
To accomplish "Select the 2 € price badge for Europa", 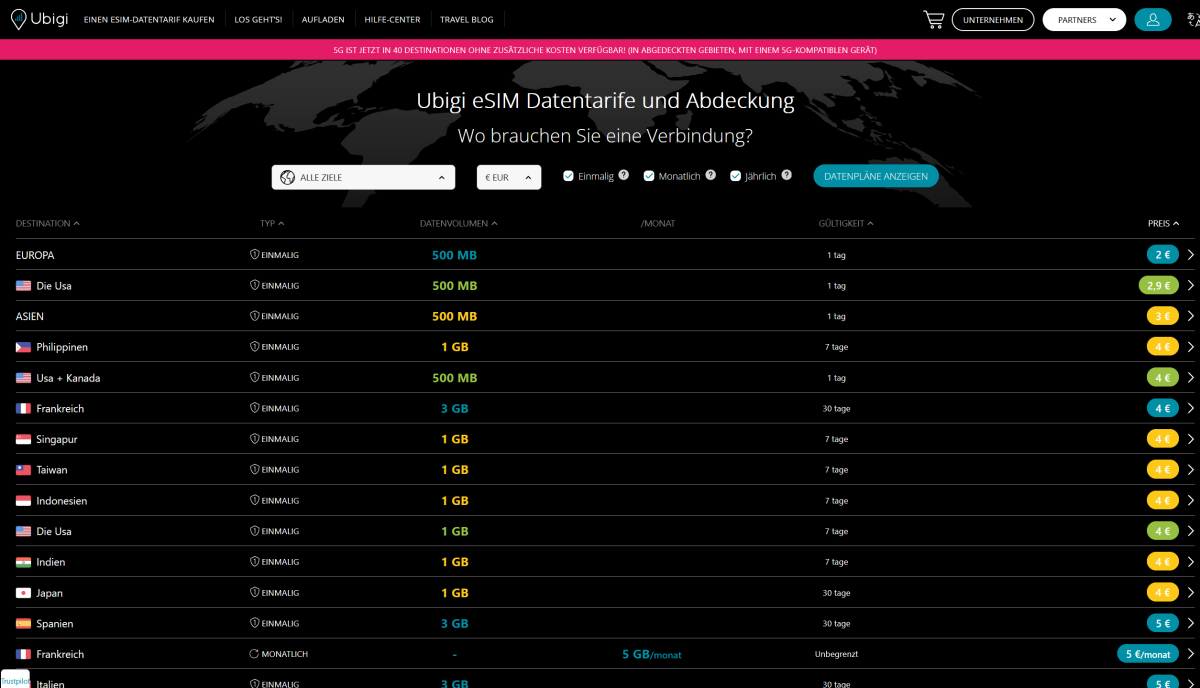I will tap(1163, 255).
